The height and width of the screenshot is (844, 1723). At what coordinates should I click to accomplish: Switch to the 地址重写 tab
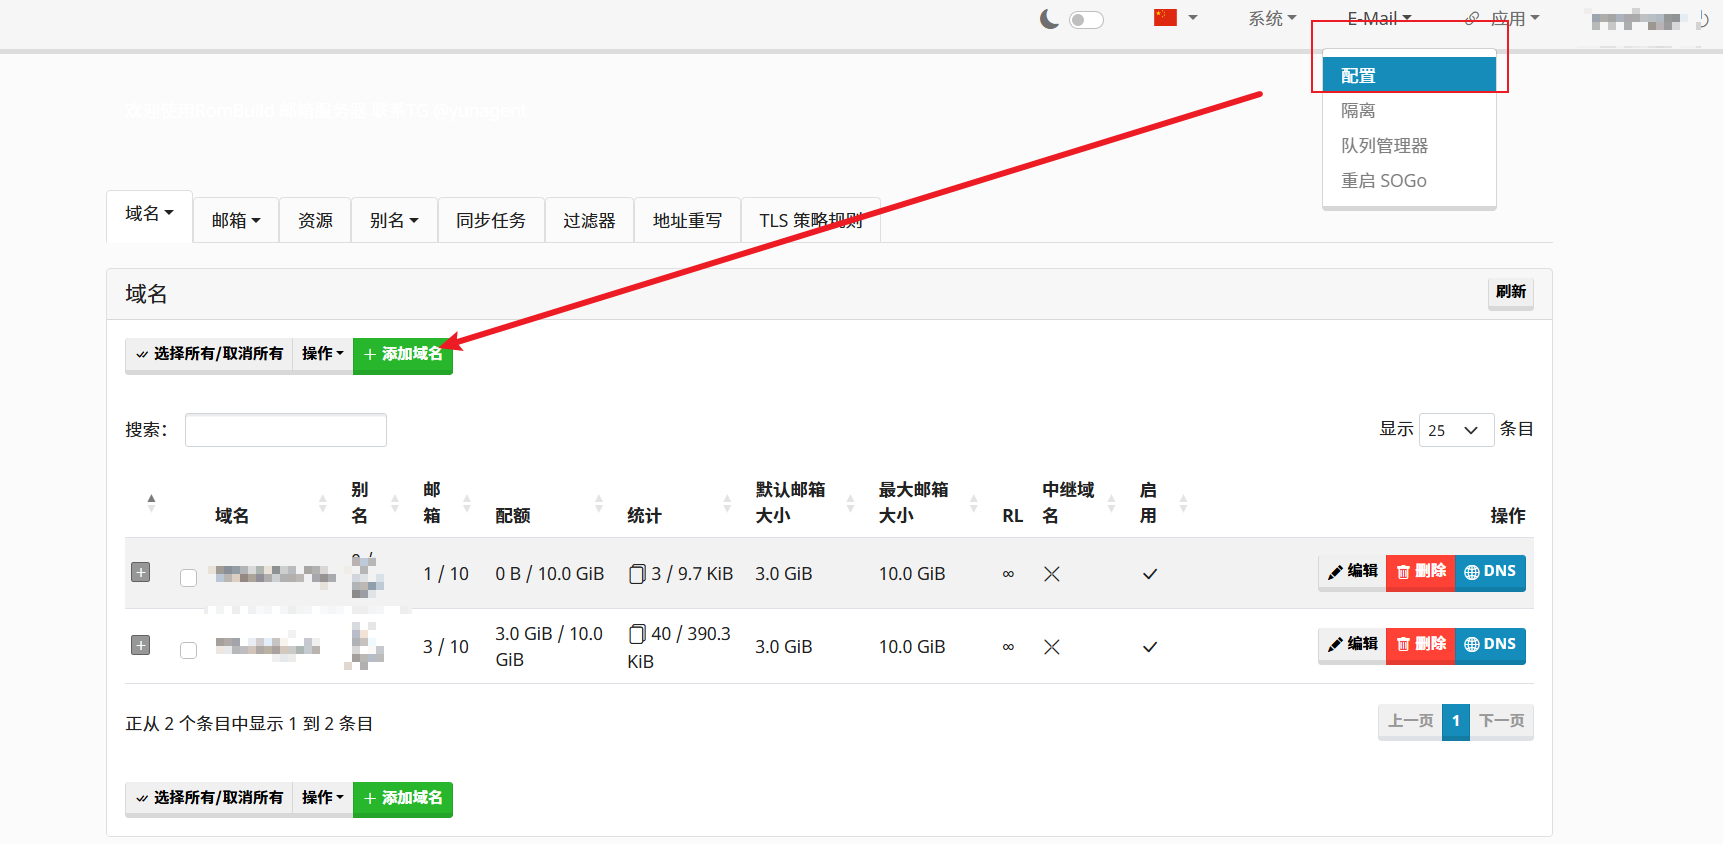[687, 220]
